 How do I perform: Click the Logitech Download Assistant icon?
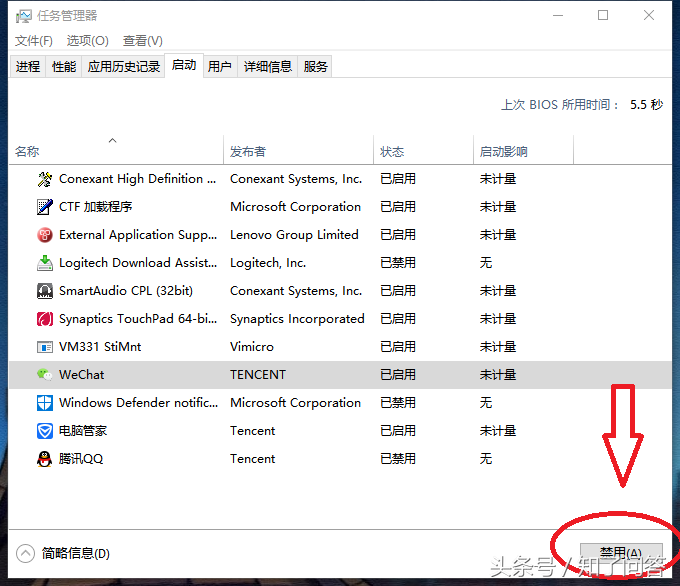point(45,263)
